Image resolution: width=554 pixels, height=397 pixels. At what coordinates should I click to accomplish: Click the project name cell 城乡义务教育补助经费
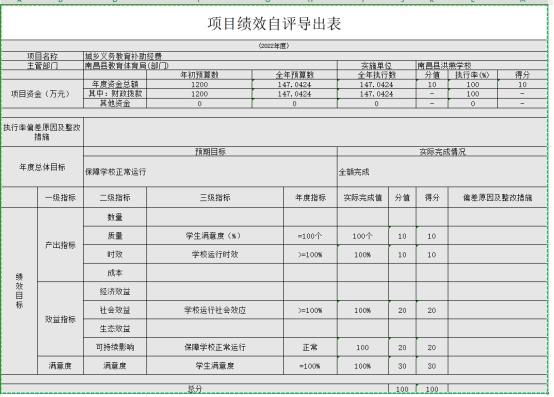(316, 56)
